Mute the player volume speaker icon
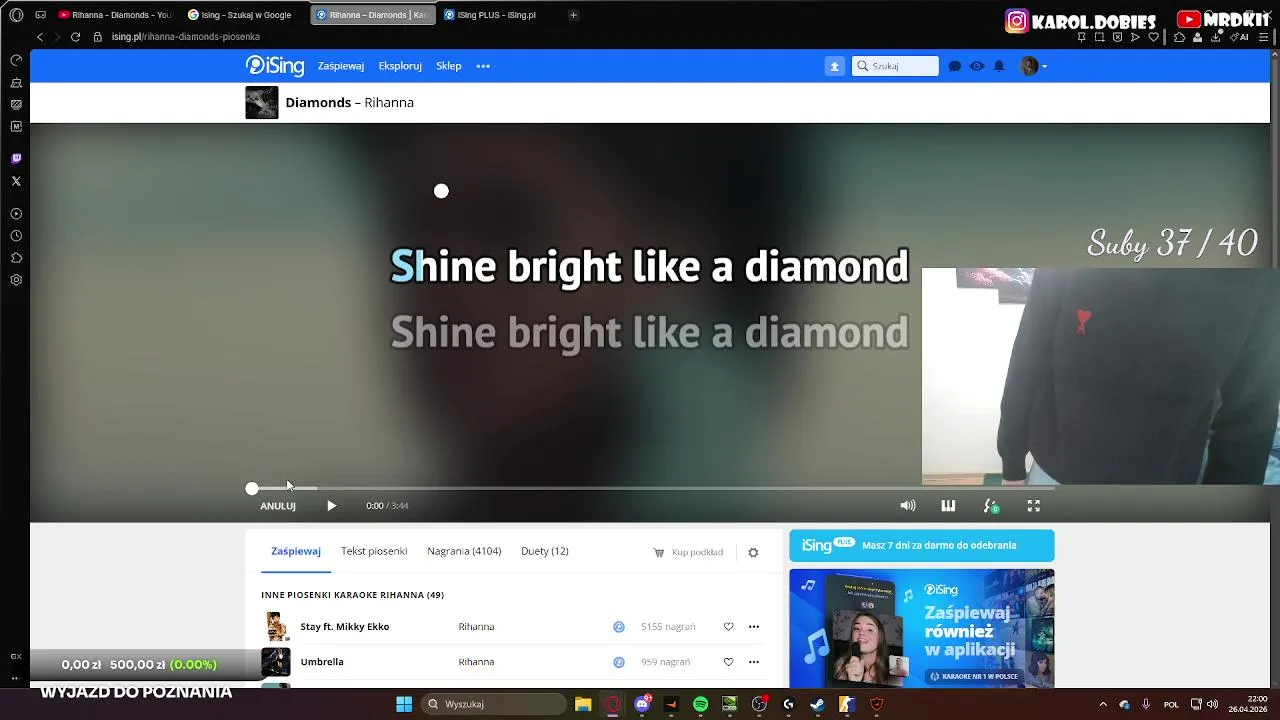 click(908, 506)
